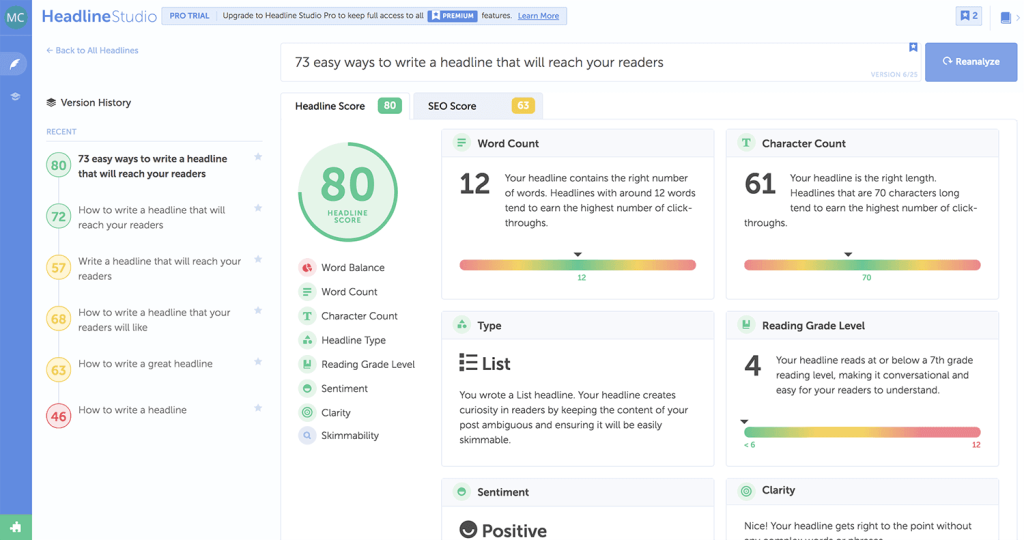Toggle star on 'How to write a headline' version

pyautogui.click(x=258, y=408)
